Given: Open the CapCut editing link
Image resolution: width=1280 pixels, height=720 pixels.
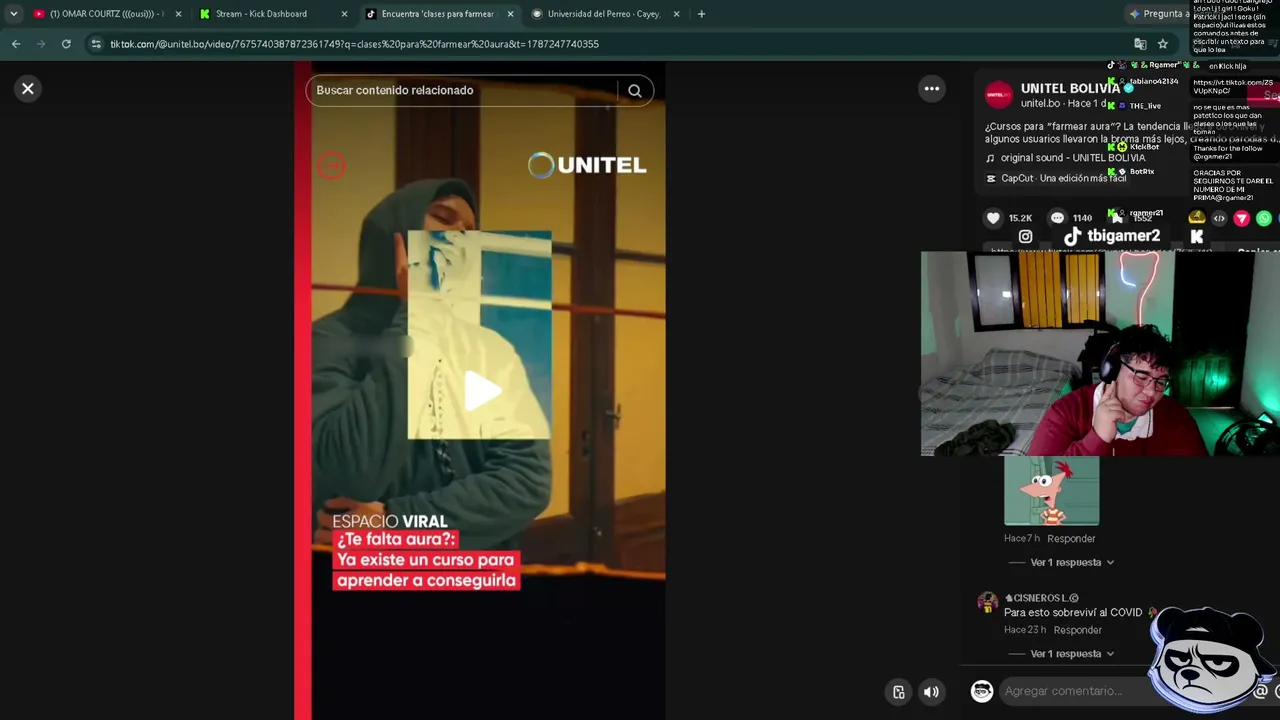Looking at the screenshot, I should [1056, 178].
